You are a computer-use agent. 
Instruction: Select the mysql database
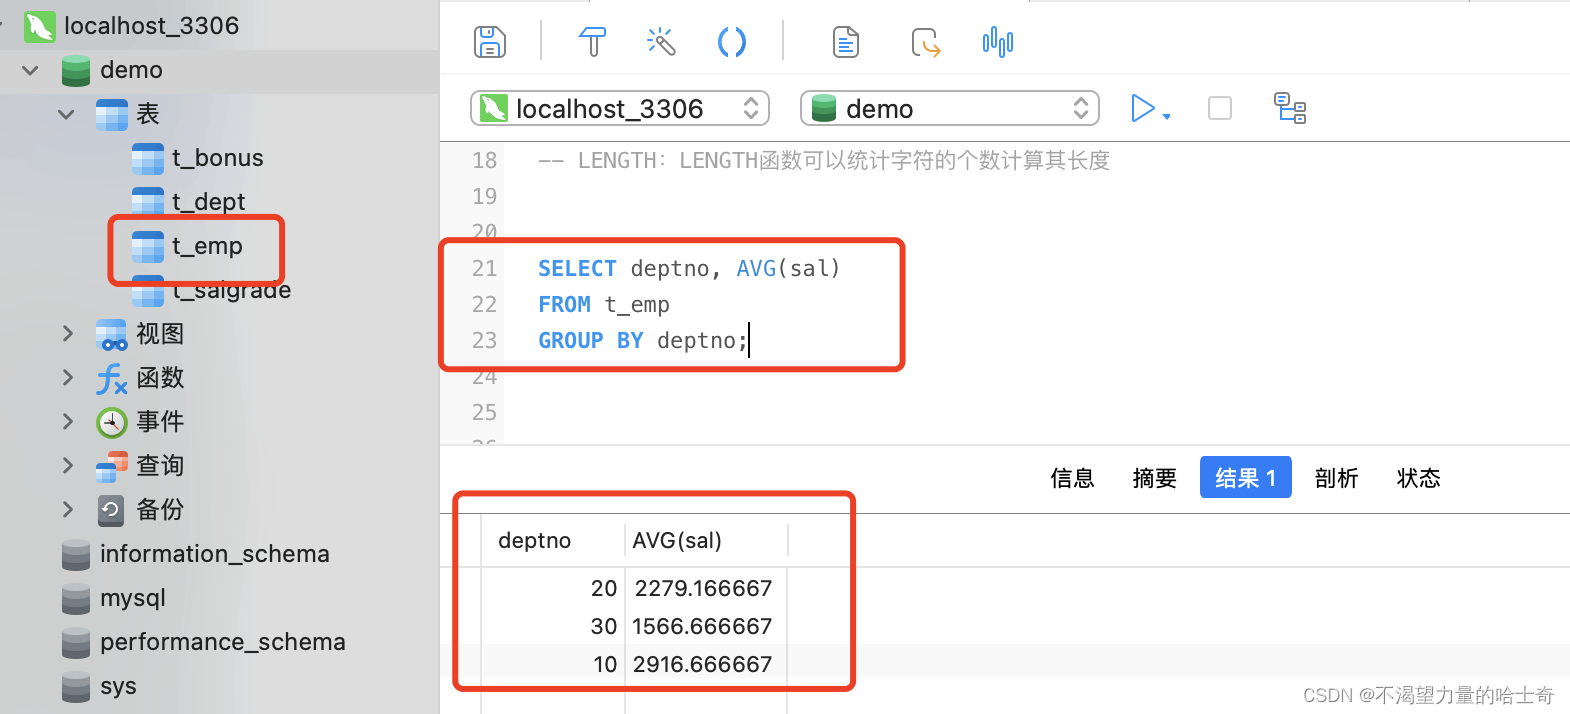(x=133, y=598)
